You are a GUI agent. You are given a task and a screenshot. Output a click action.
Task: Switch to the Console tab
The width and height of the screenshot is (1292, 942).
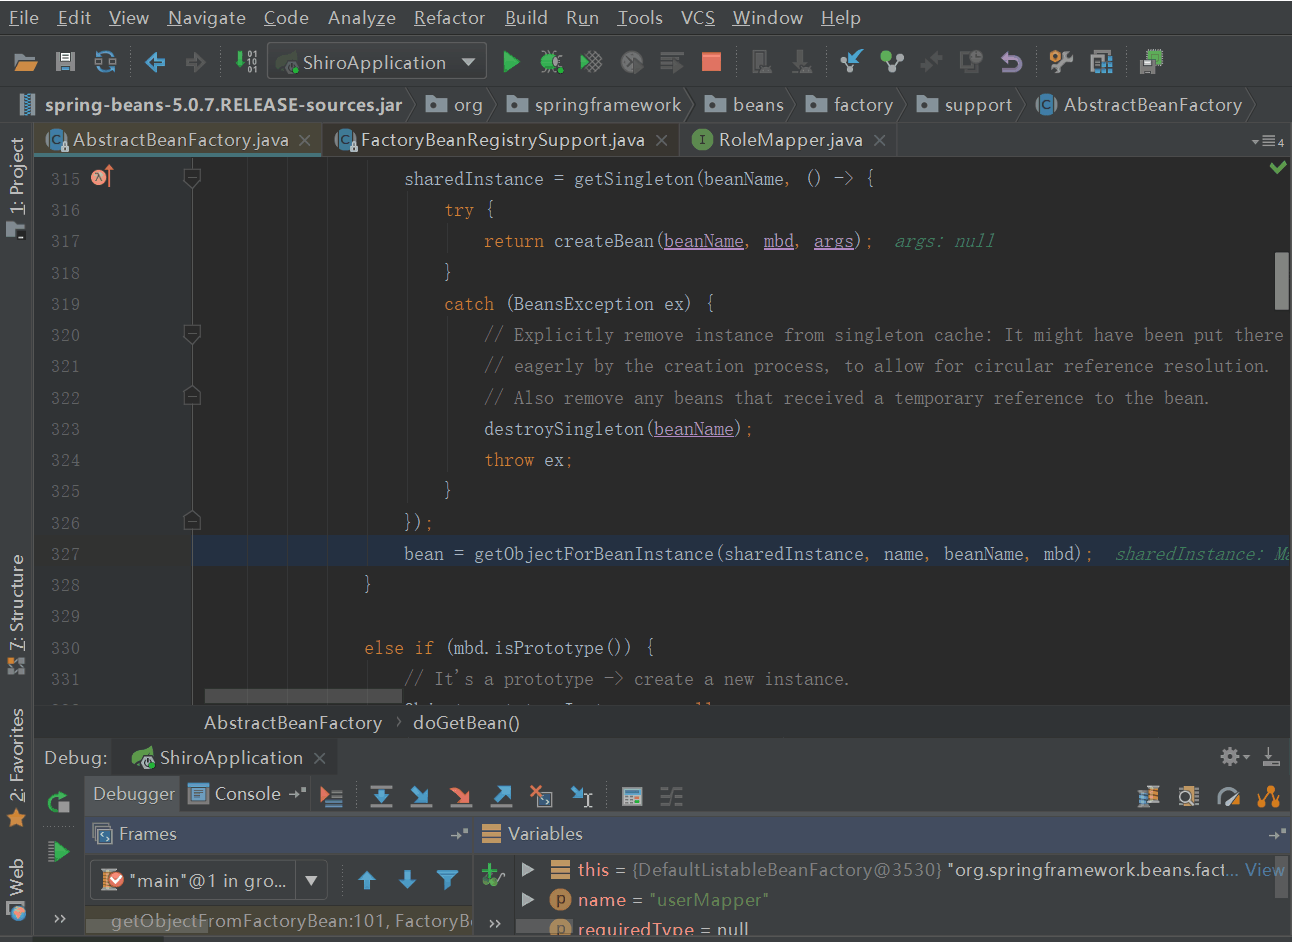coord(247,794)
